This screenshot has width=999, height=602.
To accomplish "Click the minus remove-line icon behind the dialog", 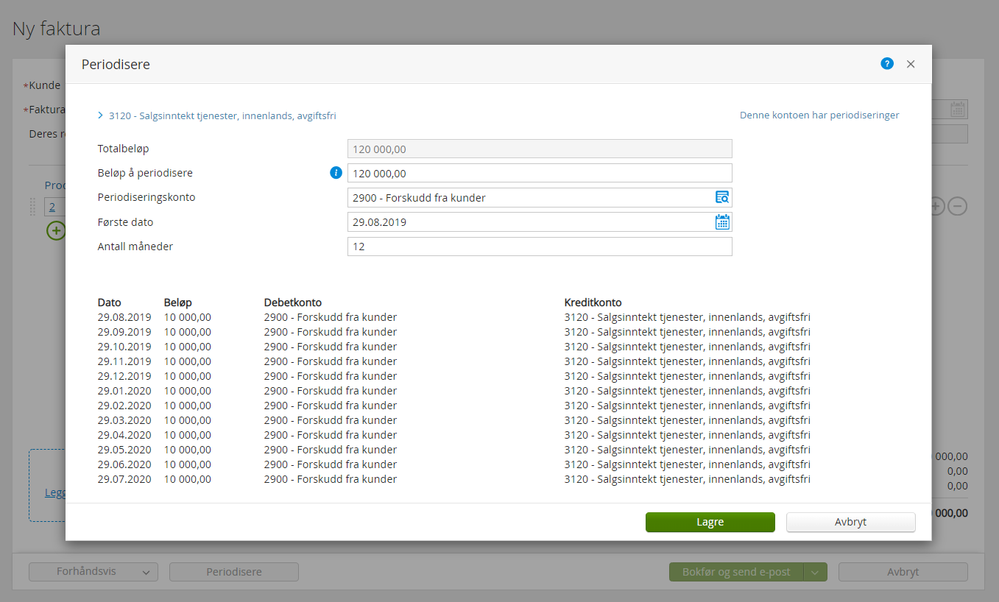I will point(957,206).
